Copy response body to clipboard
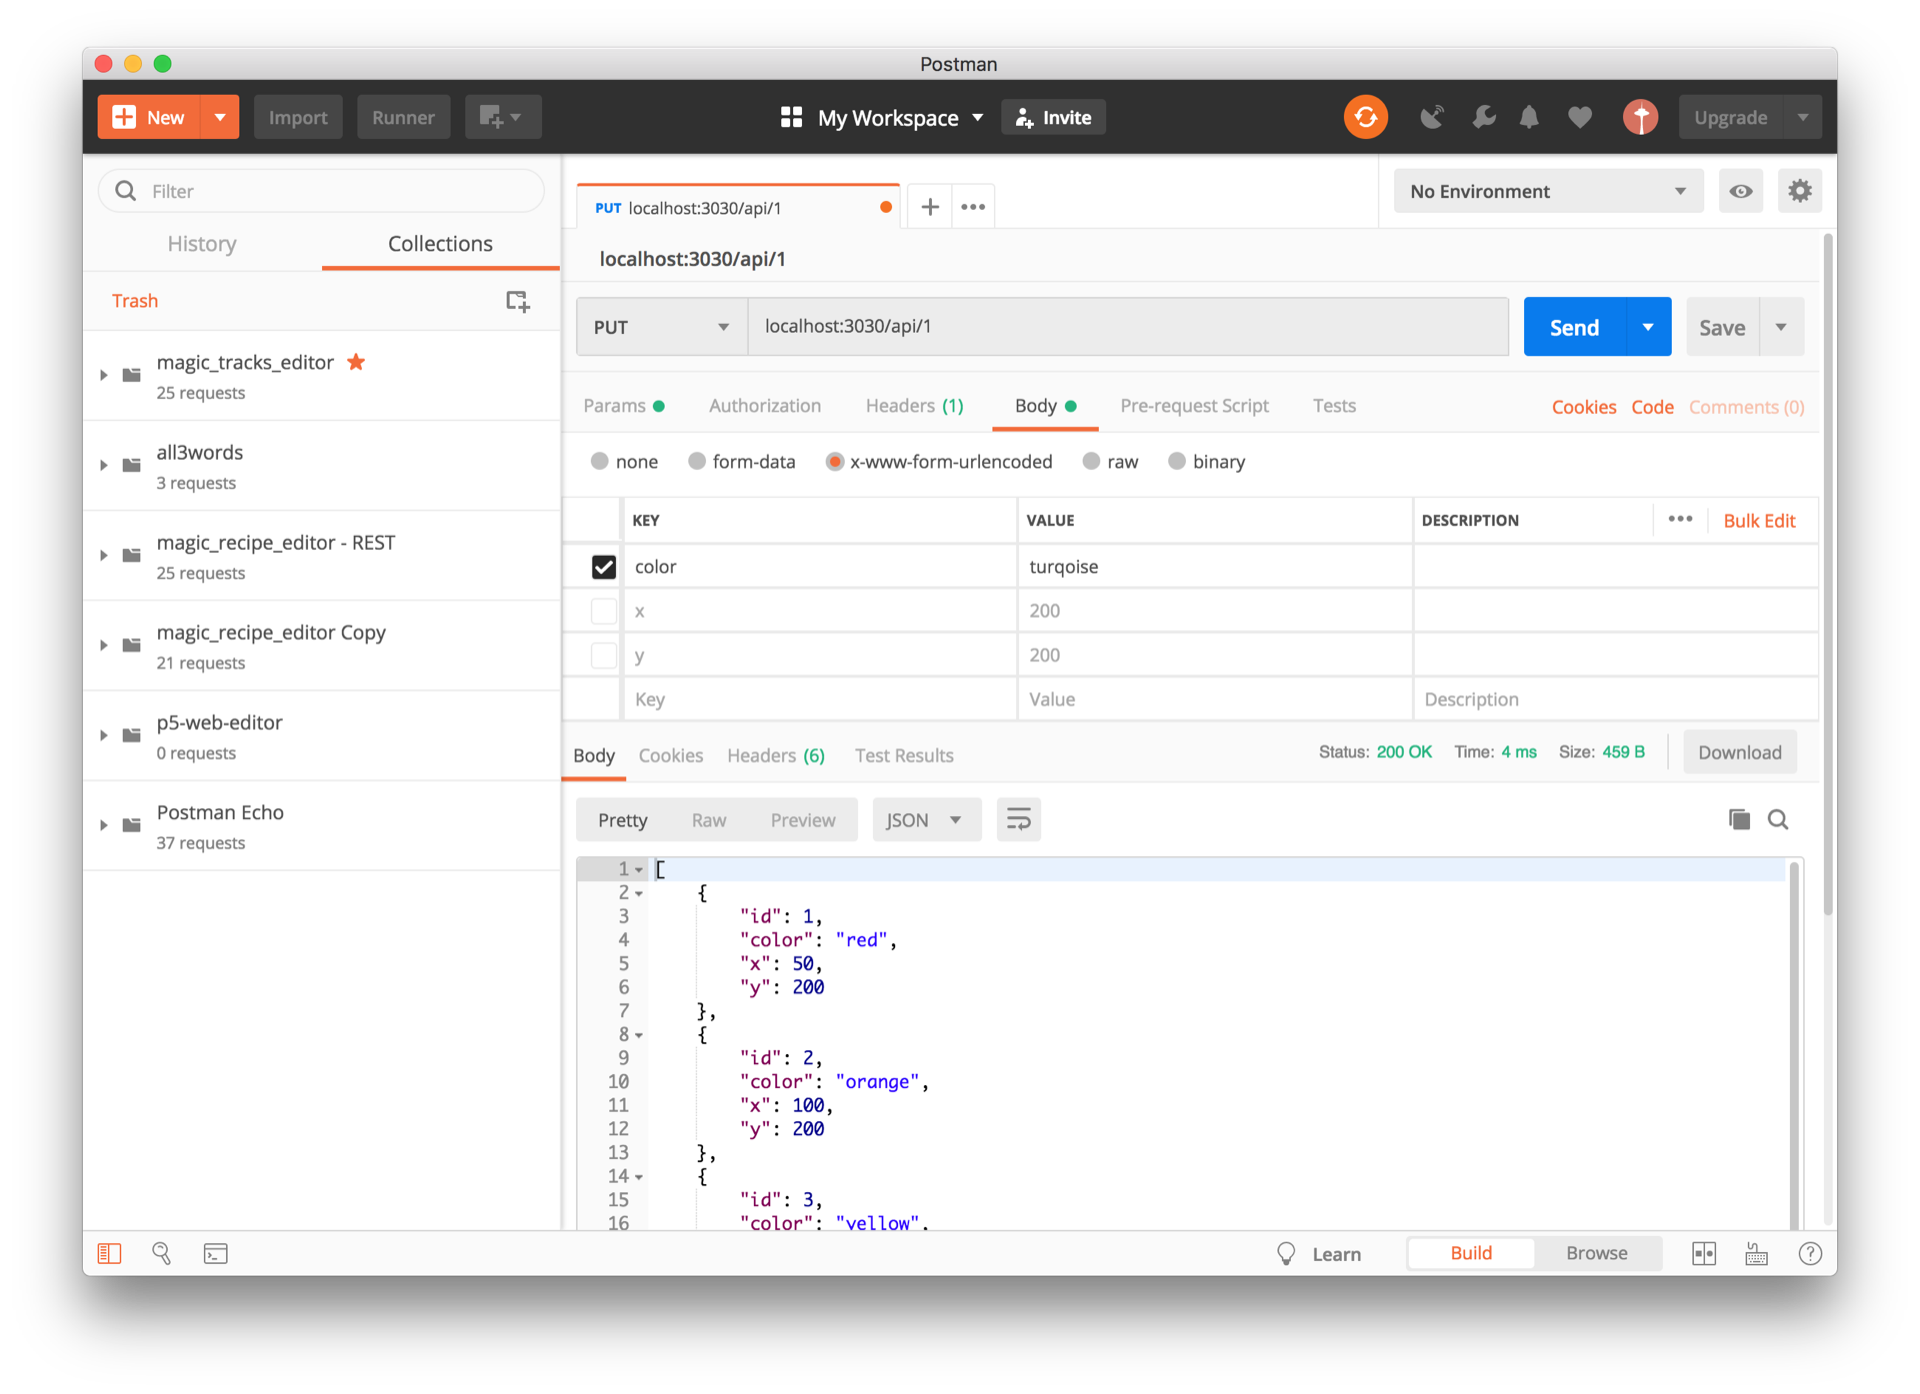Viewport: 1920px width, 1394px height. pos(1739,820)
